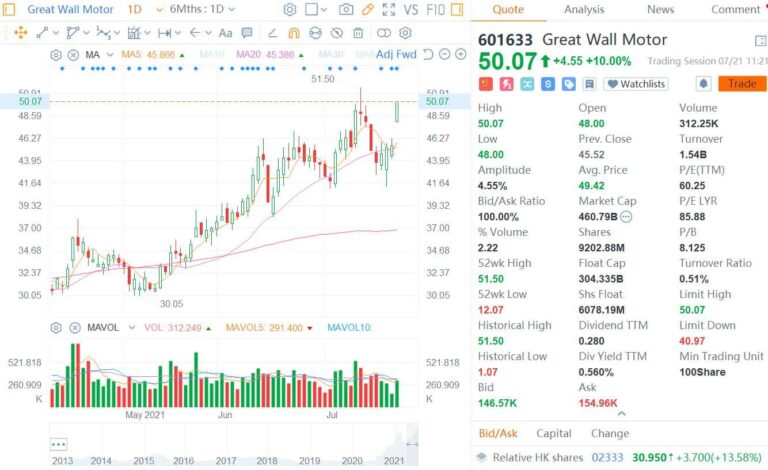The width and height of the screenshot is (768, 470).
Task: Open the Capital tab
Action: pos(553,433)
